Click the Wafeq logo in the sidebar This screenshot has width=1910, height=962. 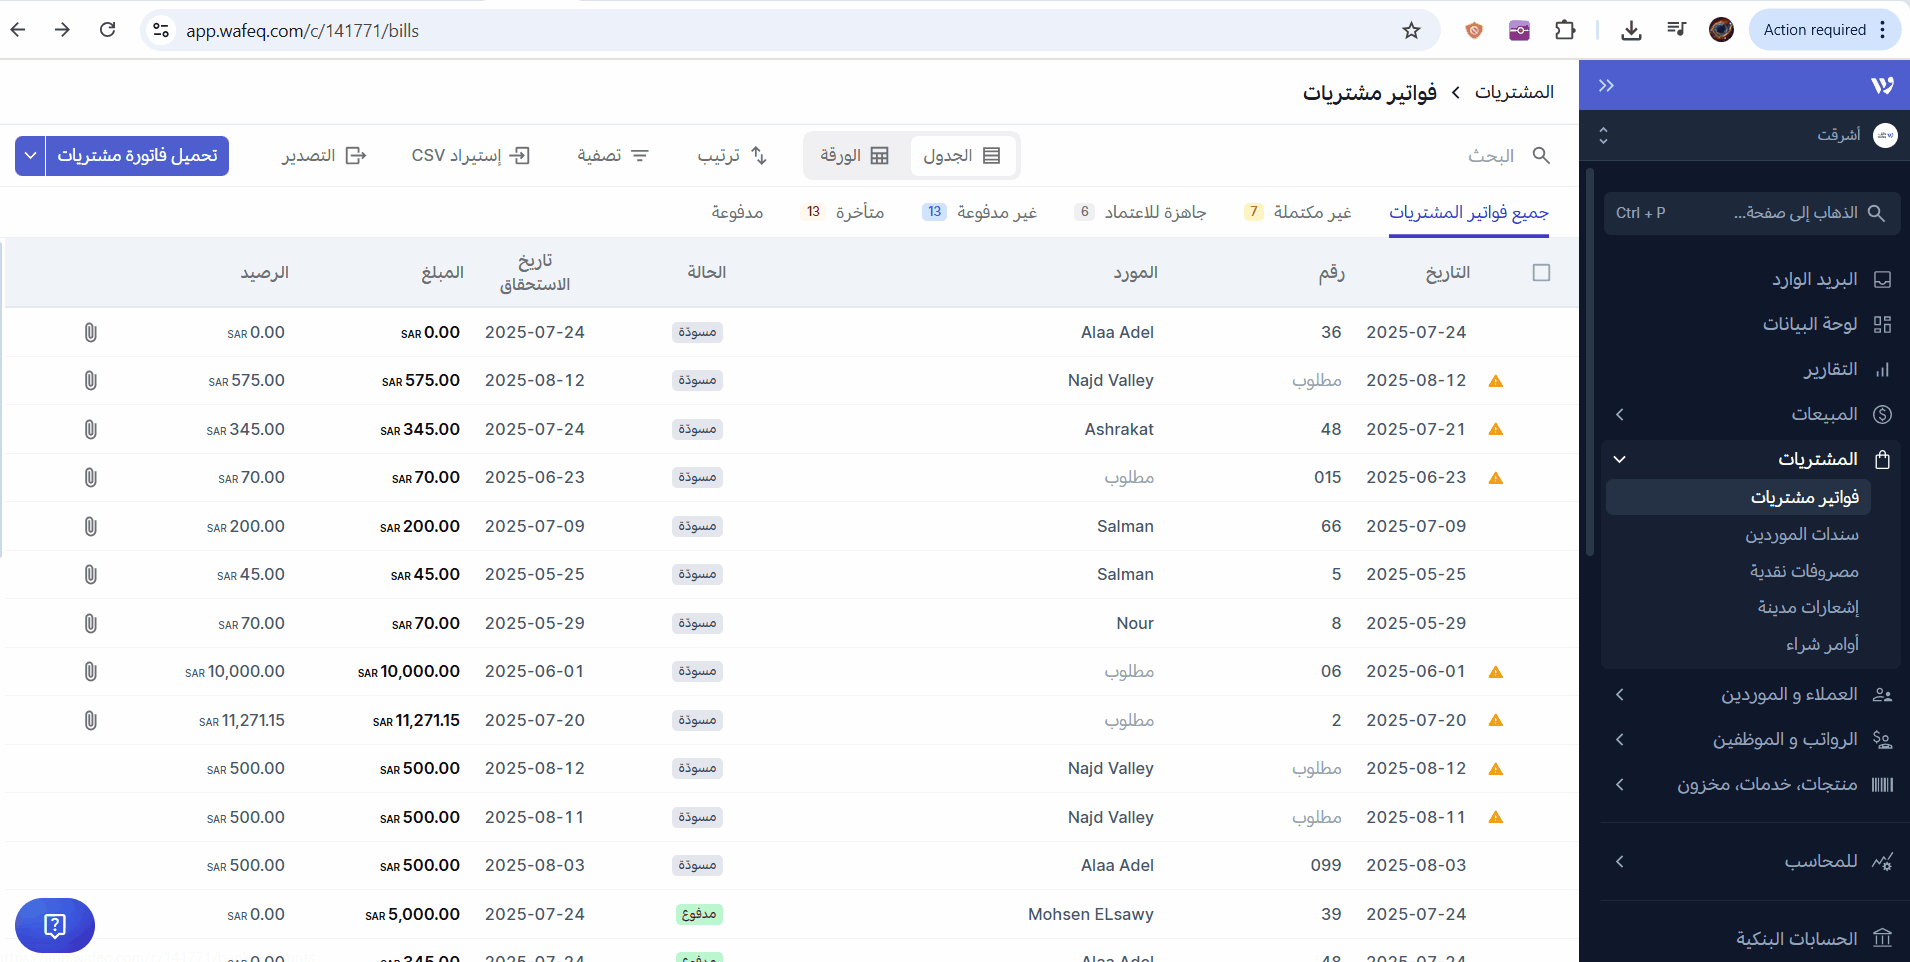1882,86
